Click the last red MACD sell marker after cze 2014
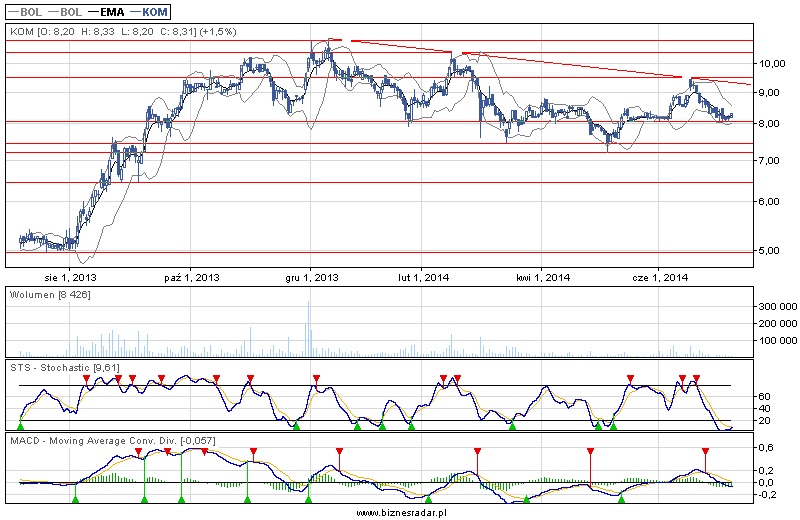Viewport: 800px width, 520px height. click(x=705, y=451)
